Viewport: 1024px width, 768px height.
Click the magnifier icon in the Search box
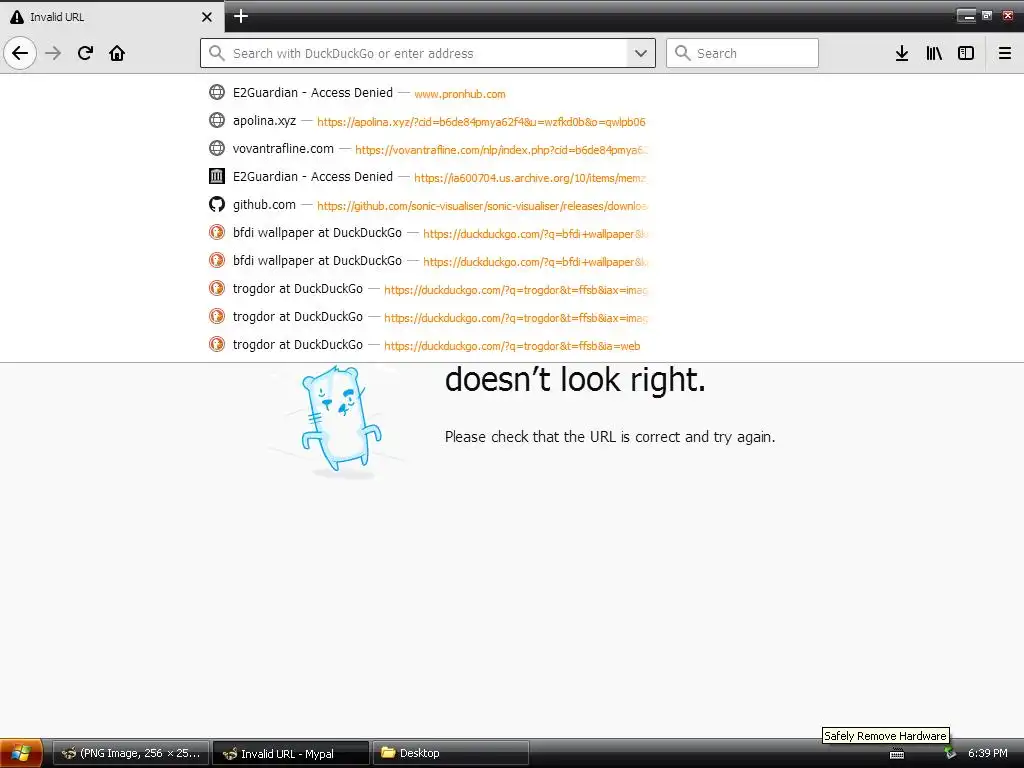coord(682,53)
